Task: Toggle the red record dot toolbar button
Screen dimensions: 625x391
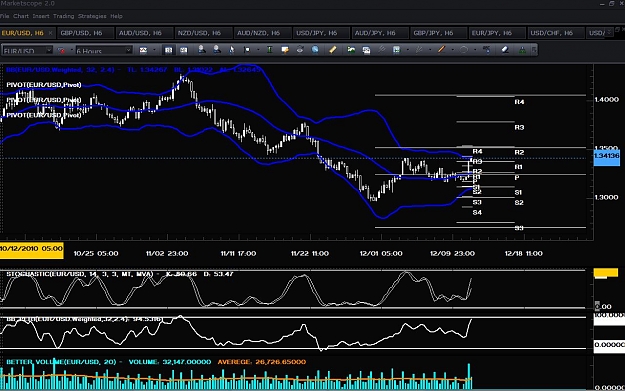Action: point(61,51)
